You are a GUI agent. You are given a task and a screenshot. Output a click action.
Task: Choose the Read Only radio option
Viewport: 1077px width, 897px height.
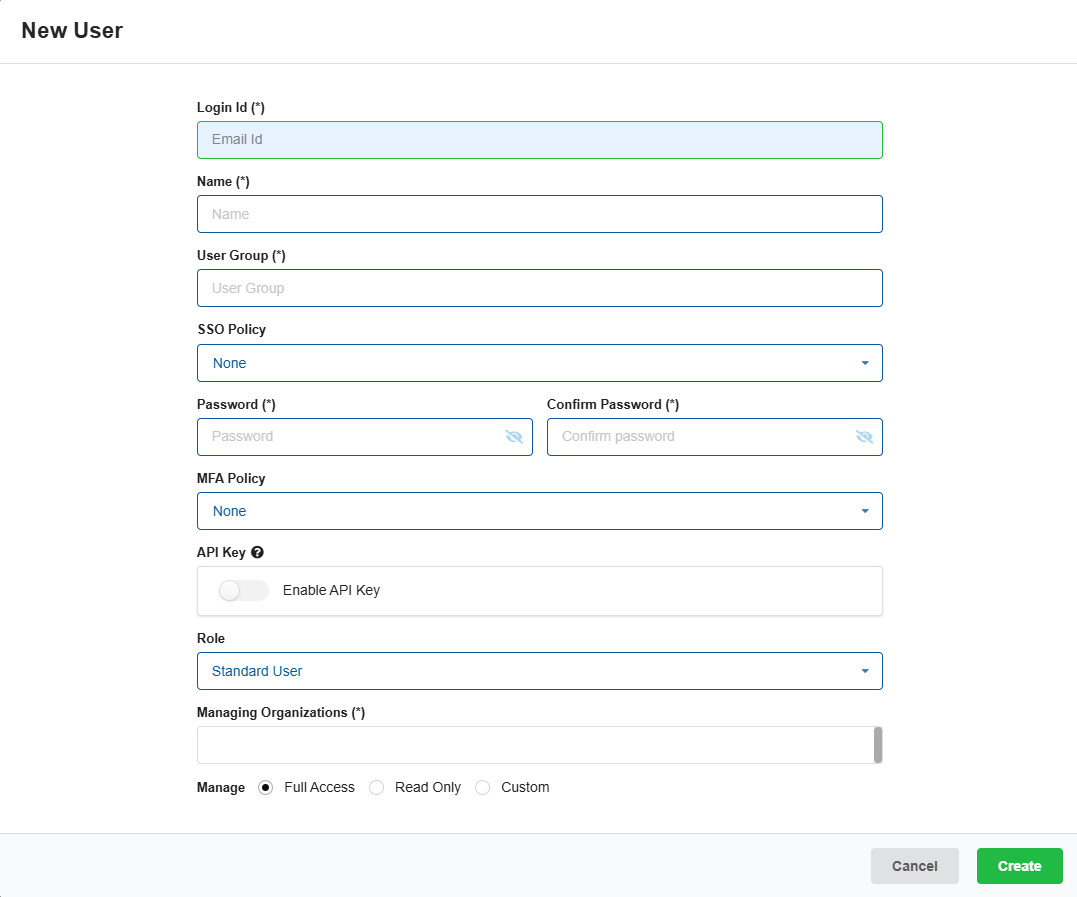[377, 788]
